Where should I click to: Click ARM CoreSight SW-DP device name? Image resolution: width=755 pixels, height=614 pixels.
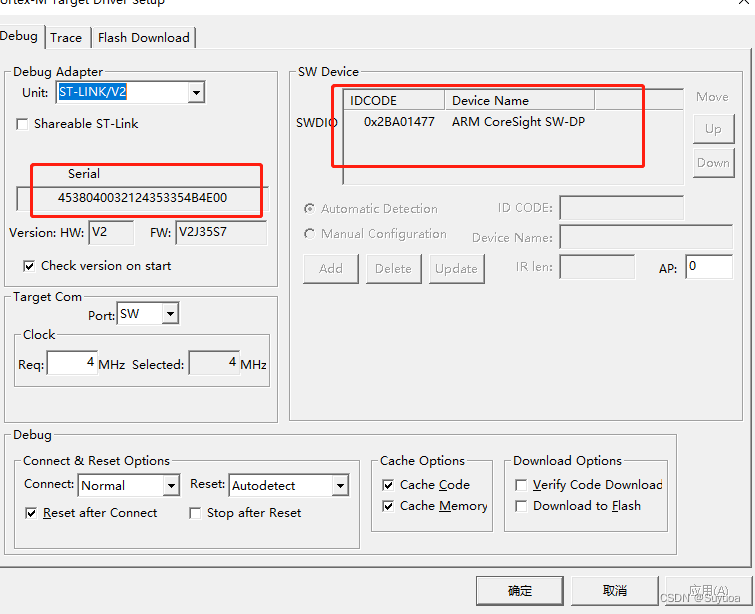click(x=518, y=122)
